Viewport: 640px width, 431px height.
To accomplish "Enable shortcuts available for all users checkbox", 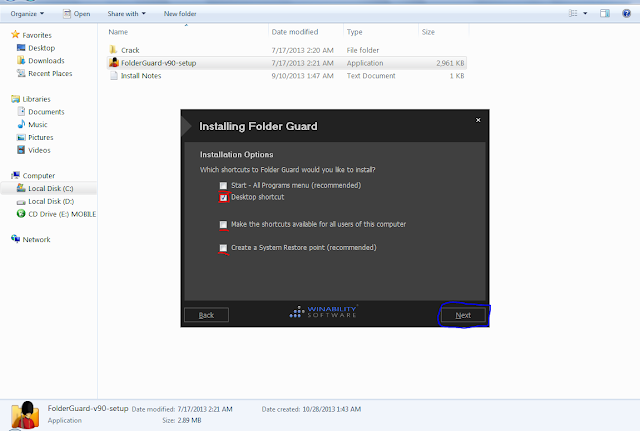I will pyautogui.click(x=223, y=224).
